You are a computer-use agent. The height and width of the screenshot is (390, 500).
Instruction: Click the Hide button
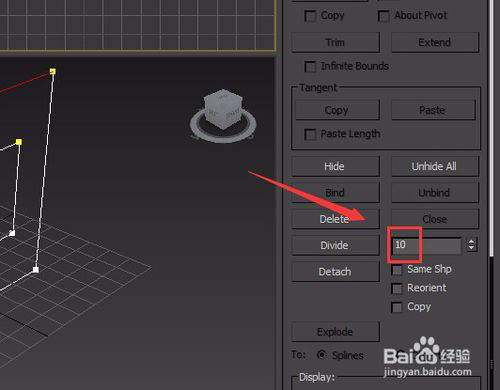[335, 166]
